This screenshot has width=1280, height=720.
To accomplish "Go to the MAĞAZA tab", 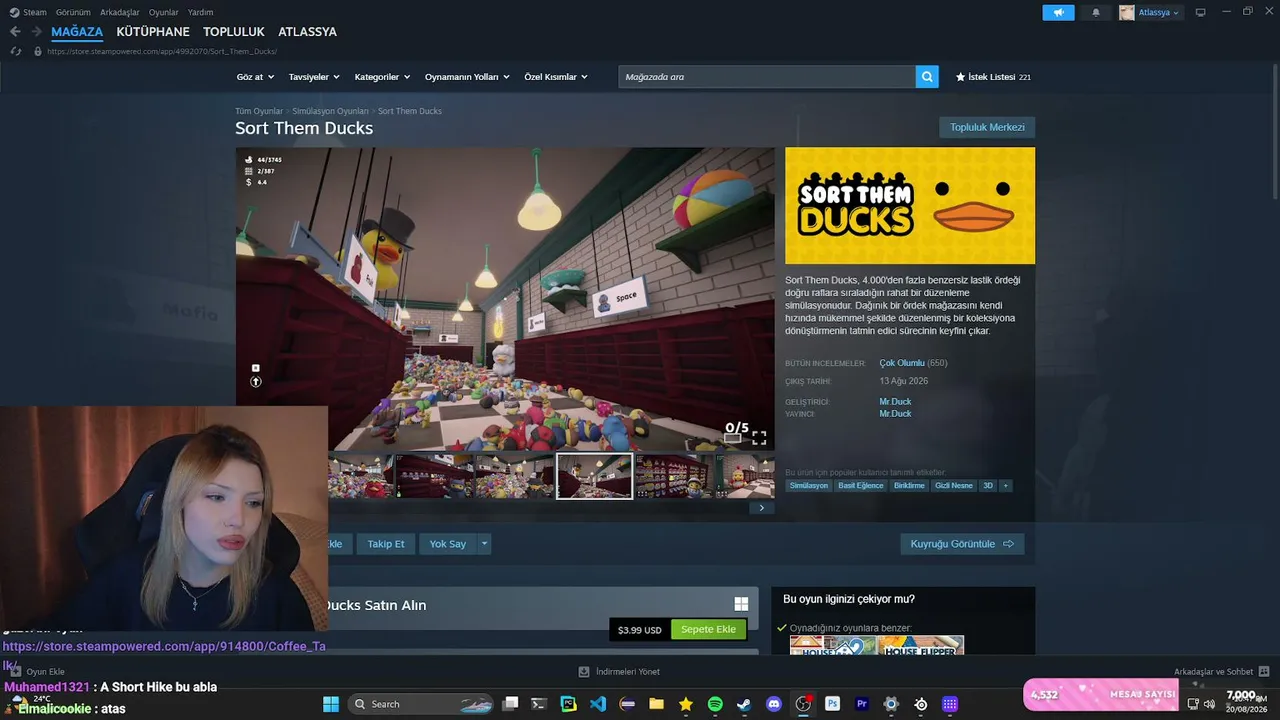I will click(x=77, y=32).
